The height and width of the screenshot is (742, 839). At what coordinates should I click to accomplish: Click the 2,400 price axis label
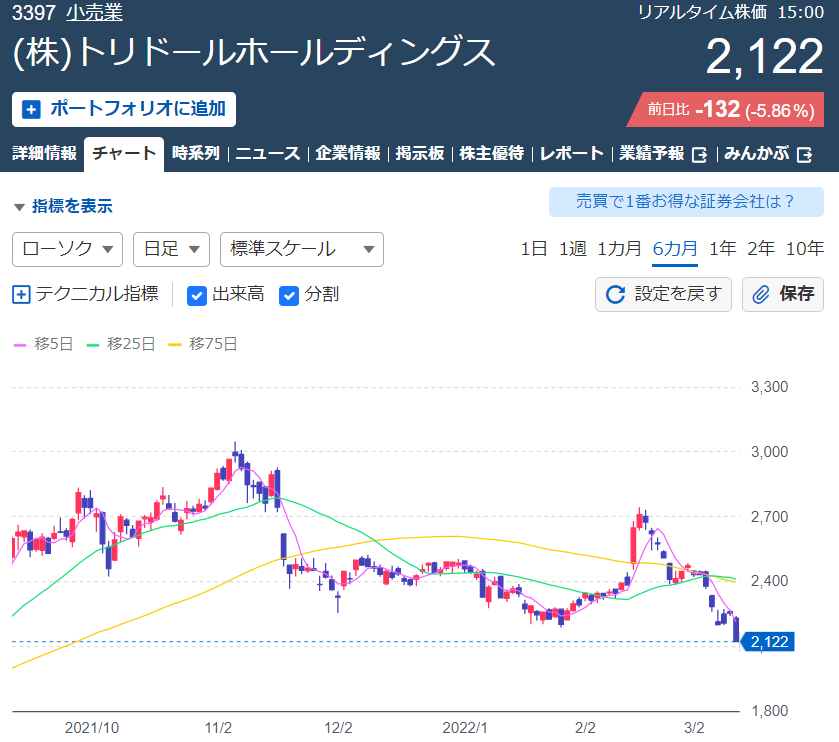[x=769, y=580]
